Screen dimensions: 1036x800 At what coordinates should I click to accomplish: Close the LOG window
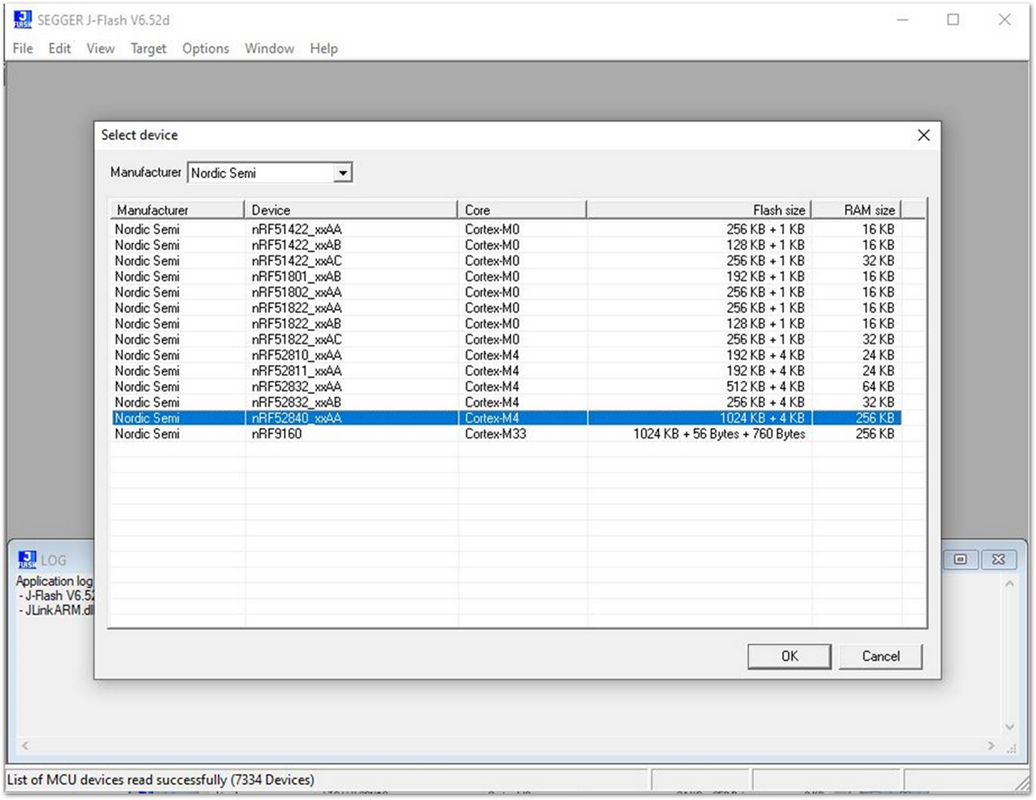click(x=998, y=560)
